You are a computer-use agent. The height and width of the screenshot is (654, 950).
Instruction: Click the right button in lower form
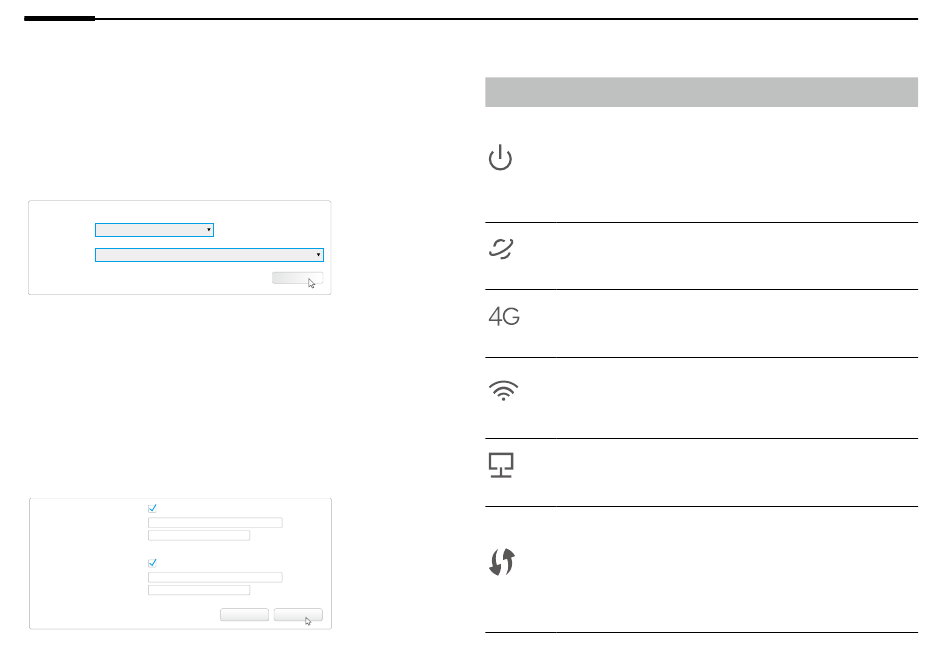pyautogui.click(x=298, y=615)
